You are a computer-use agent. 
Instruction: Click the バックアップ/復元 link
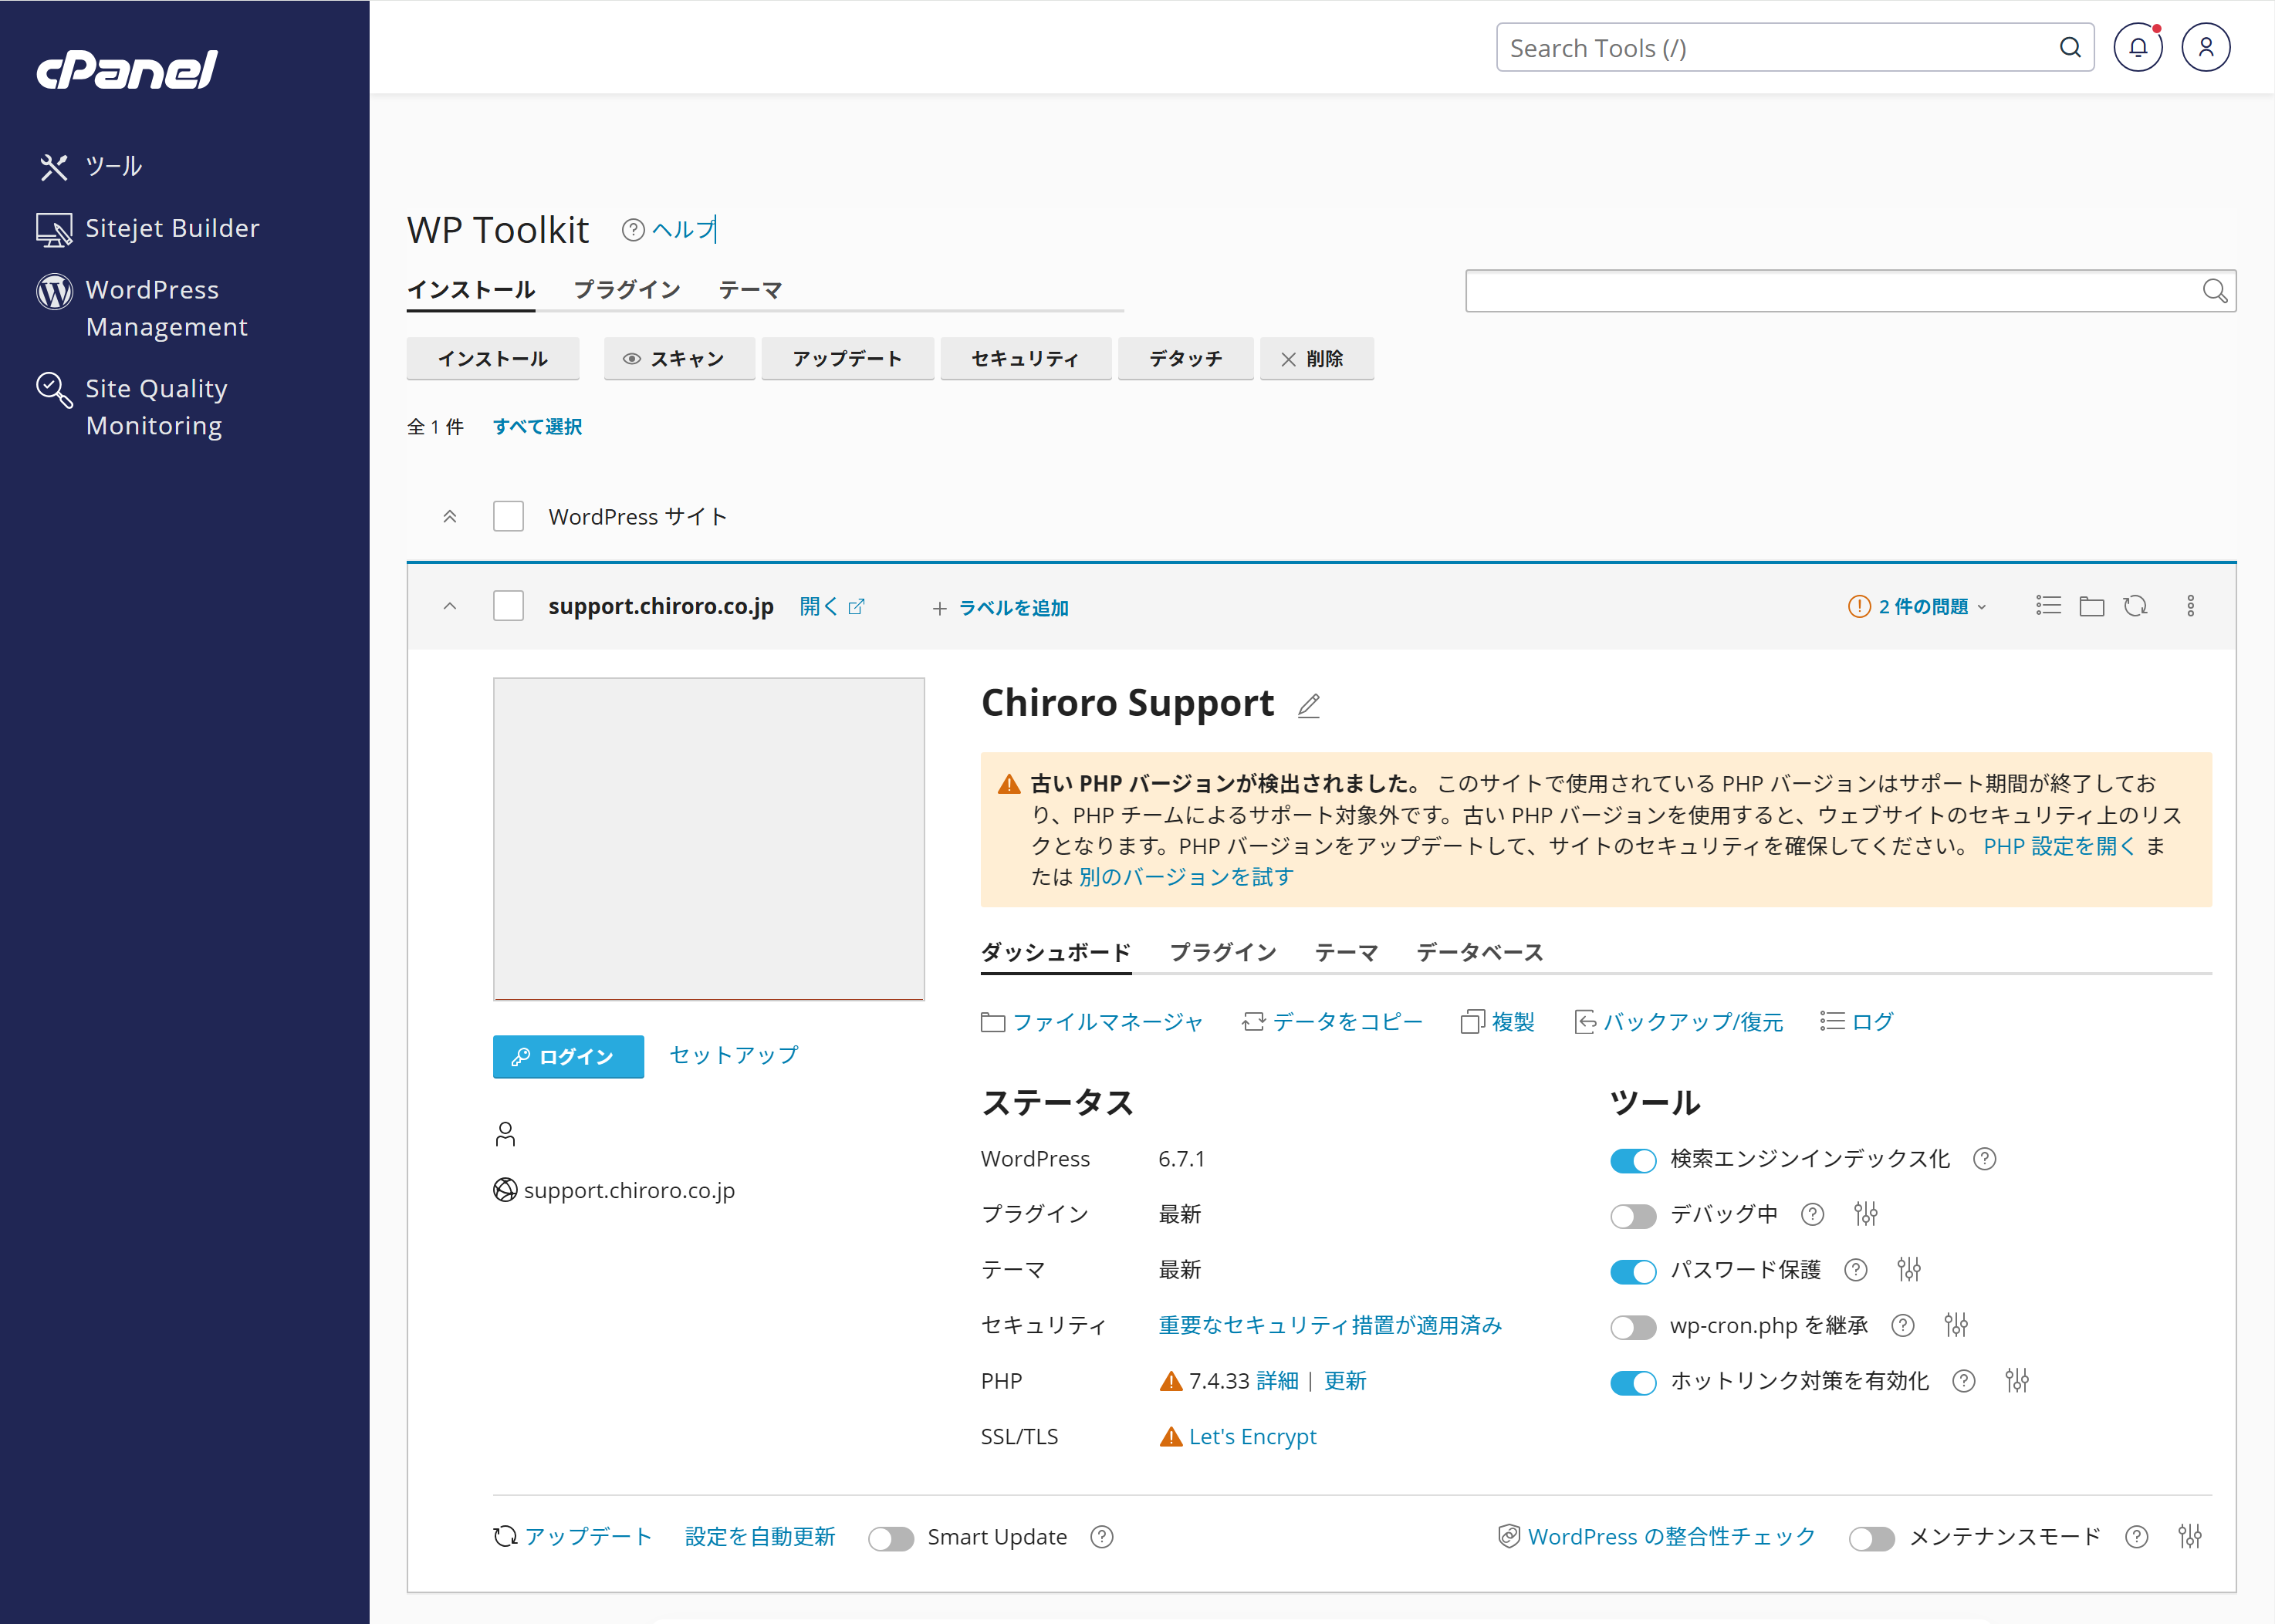1679,1022
